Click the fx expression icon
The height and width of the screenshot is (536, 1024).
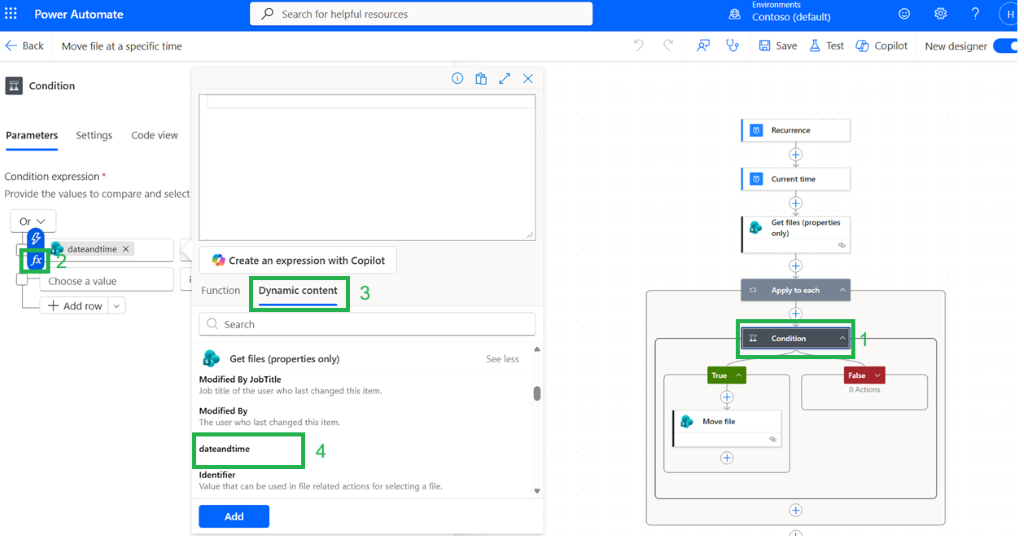[35, 260]
